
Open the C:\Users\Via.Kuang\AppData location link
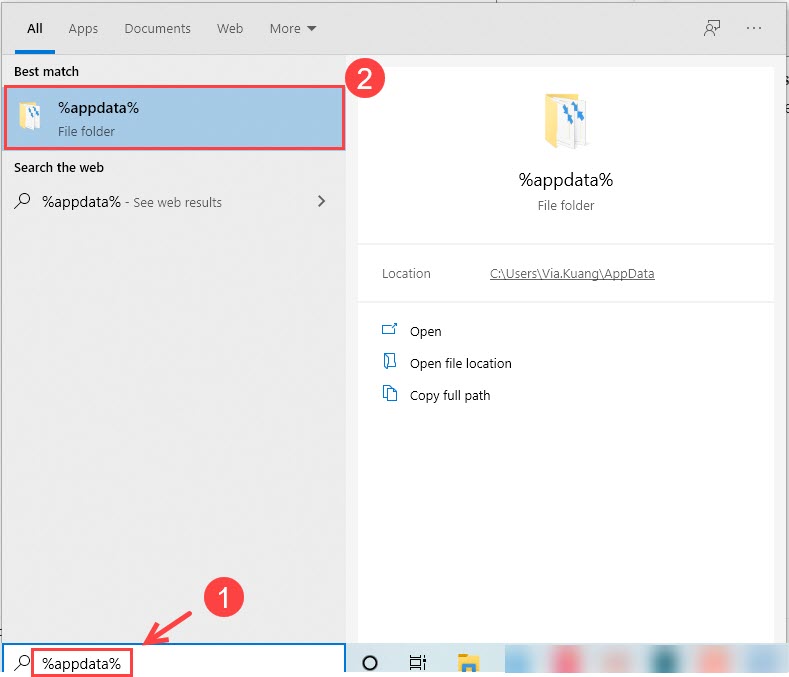(572, 274)
